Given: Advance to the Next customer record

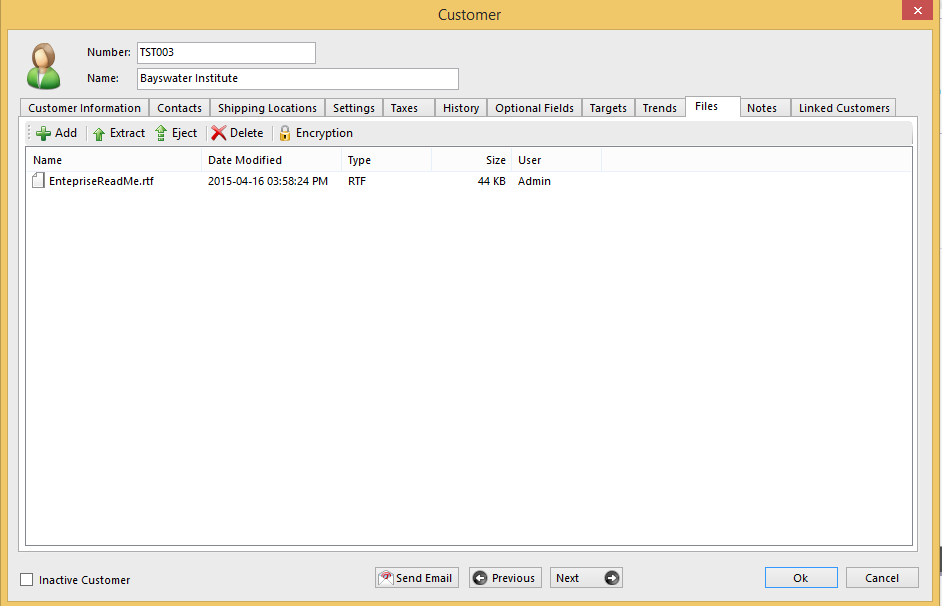Looking at the screenshot, I should pos(586,578).
